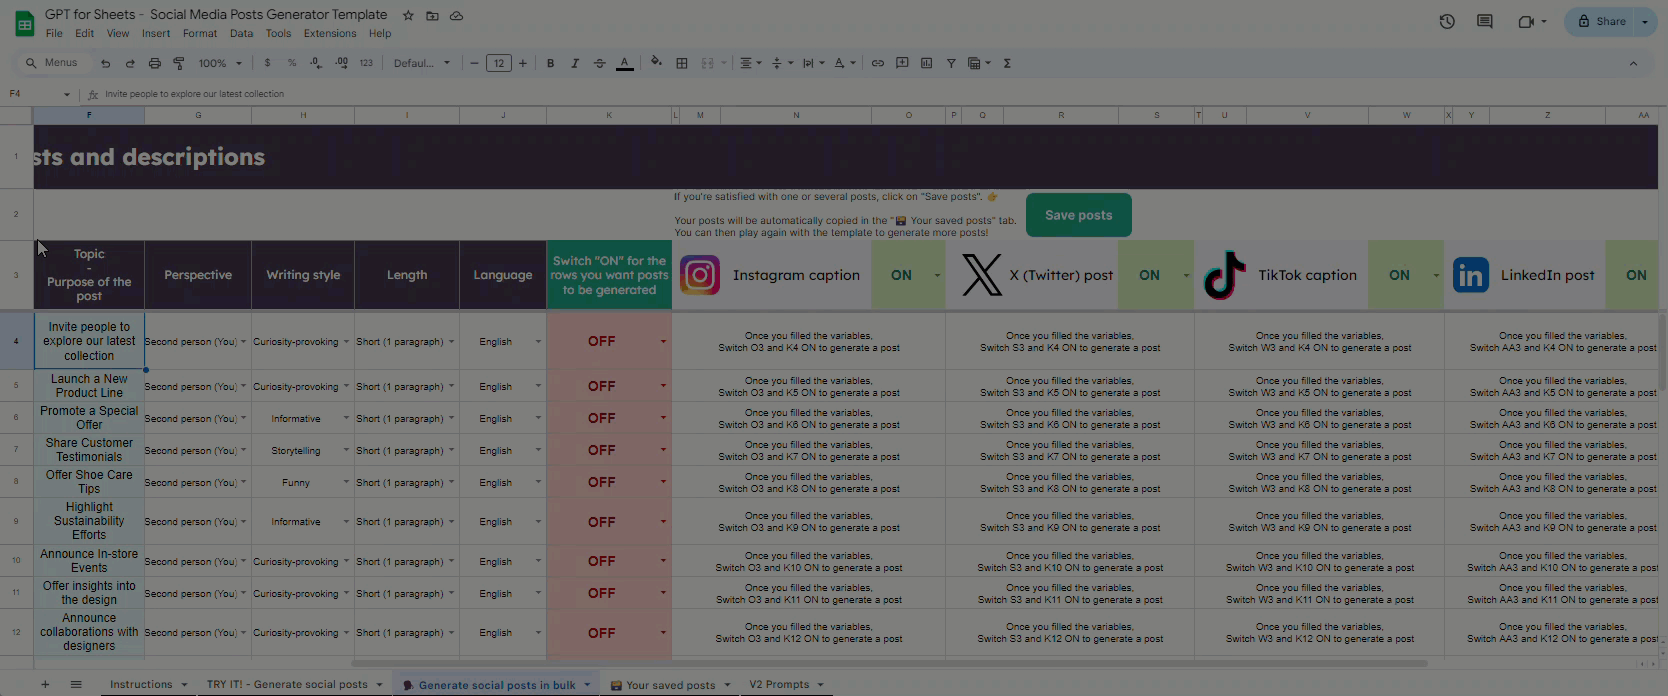Image resolution: width=1668 pixels, height=696 pixels.
Task: Toggle OFF switch for 'Launch a New Product Line' row
Action: [609, 386]
